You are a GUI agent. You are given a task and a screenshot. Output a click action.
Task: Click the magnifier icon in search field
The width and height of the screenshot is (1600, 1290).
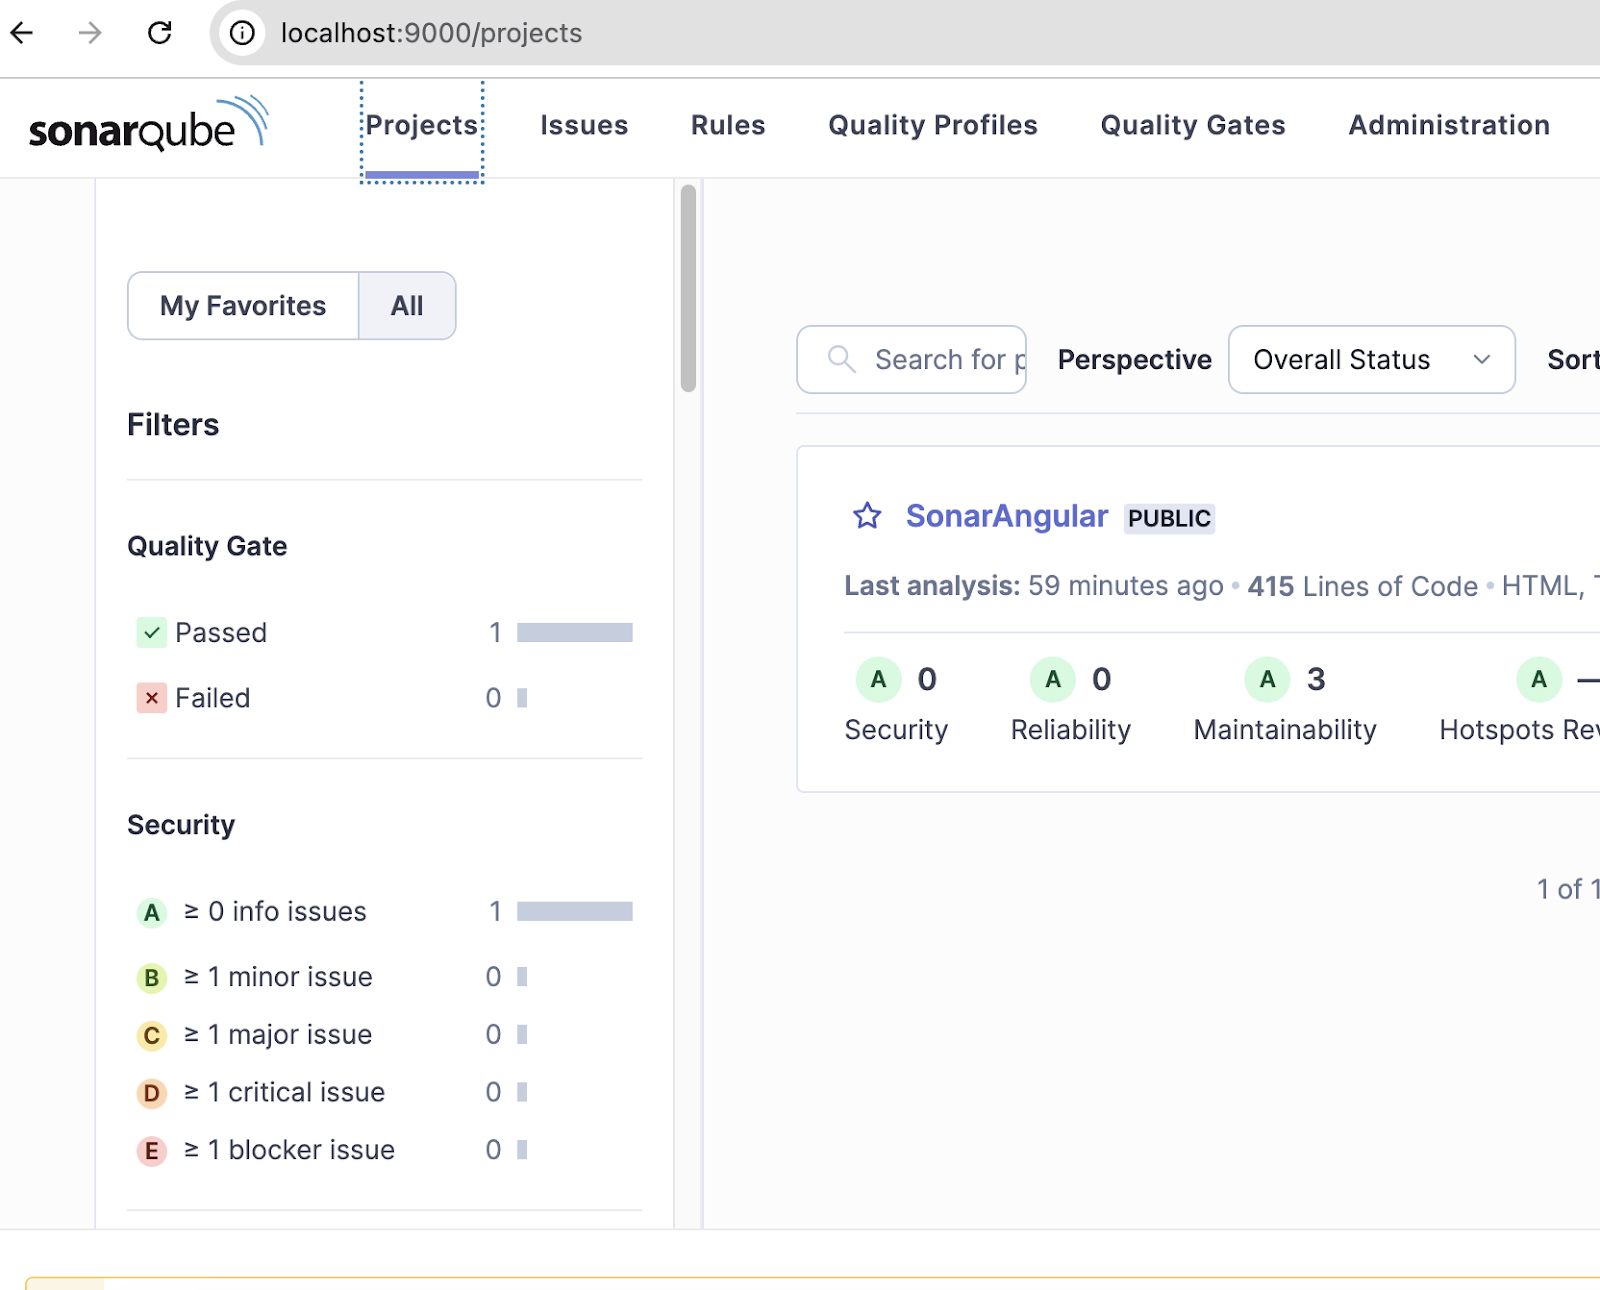coord(842,359)
